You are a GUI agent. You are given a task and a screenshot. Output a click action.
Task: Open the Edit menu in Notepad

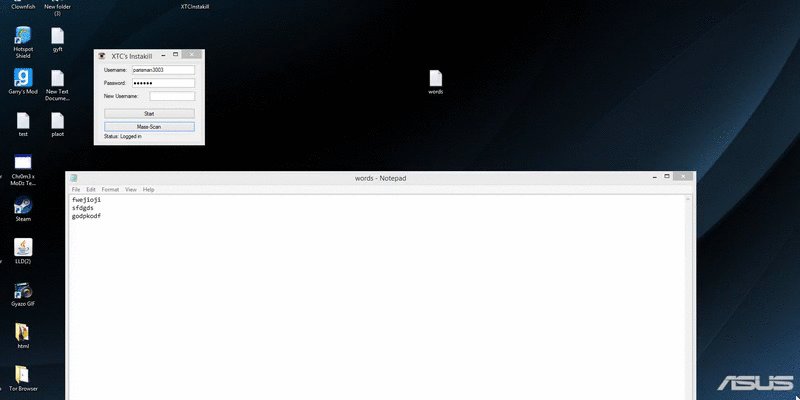click(91, 189)
